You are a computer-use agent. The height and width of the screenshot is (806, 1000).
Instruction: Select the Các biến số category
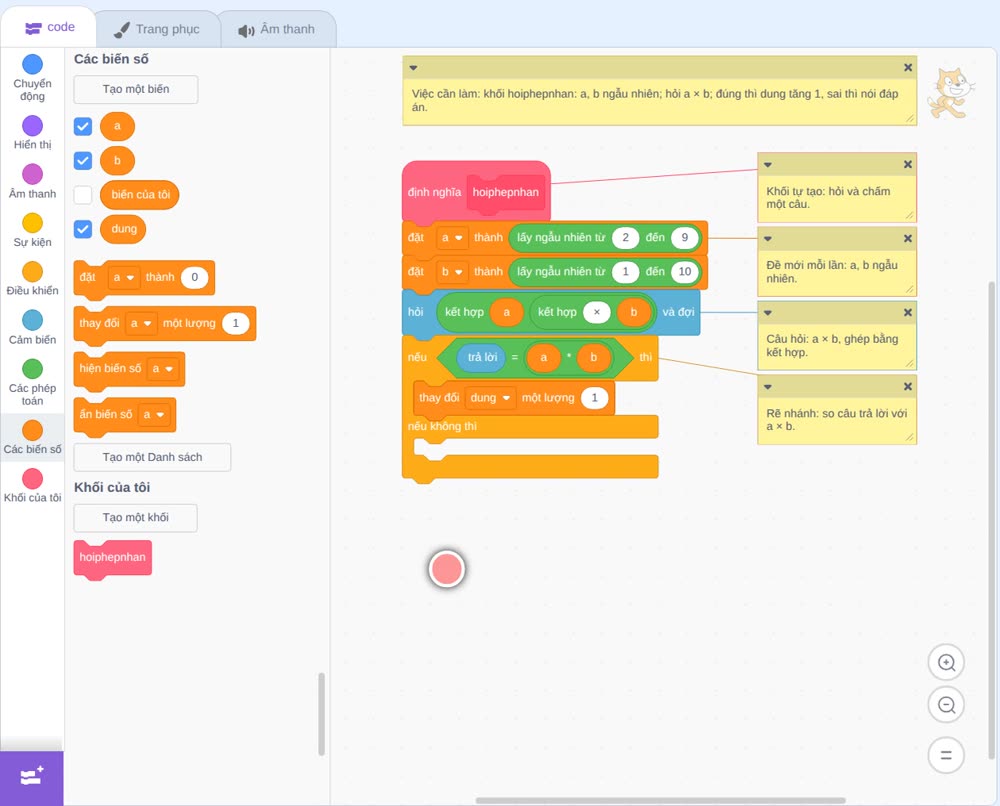tap(33, 437)
